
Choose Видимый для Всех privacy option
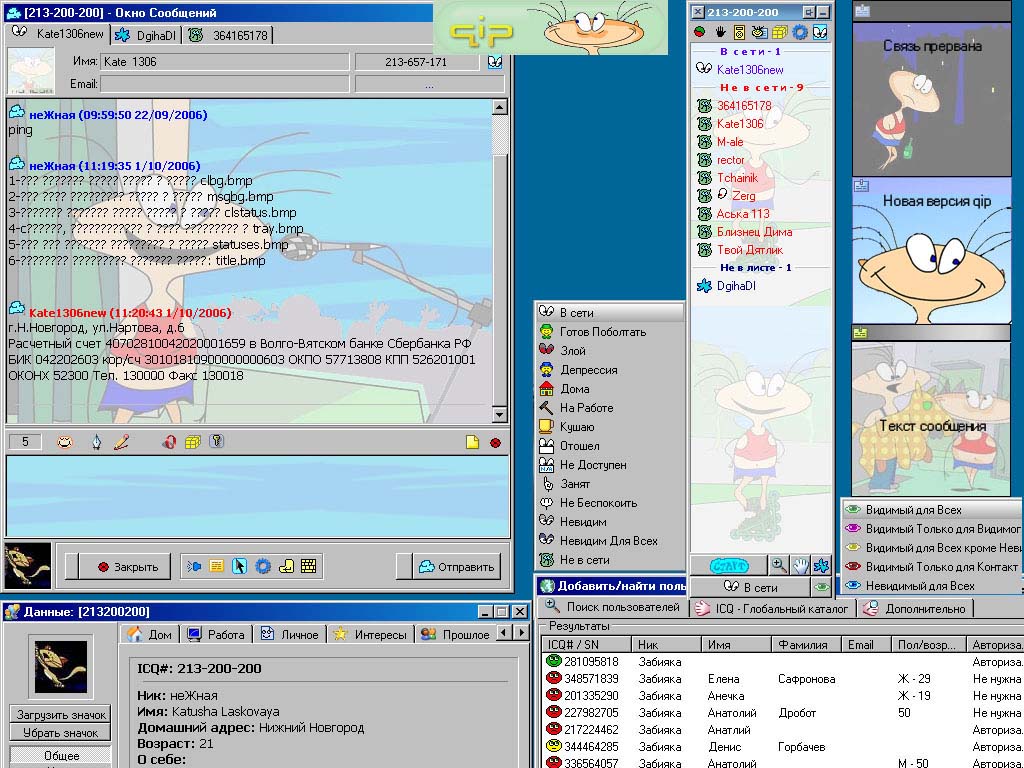(932, 510)
